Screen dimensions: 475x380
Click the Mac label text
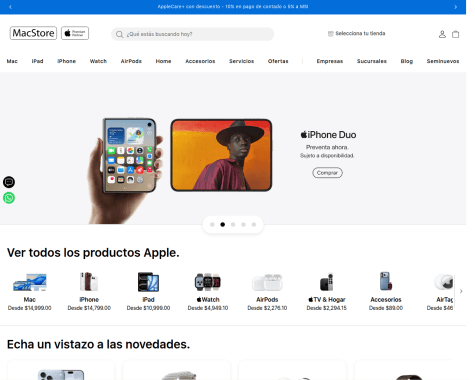30,300
